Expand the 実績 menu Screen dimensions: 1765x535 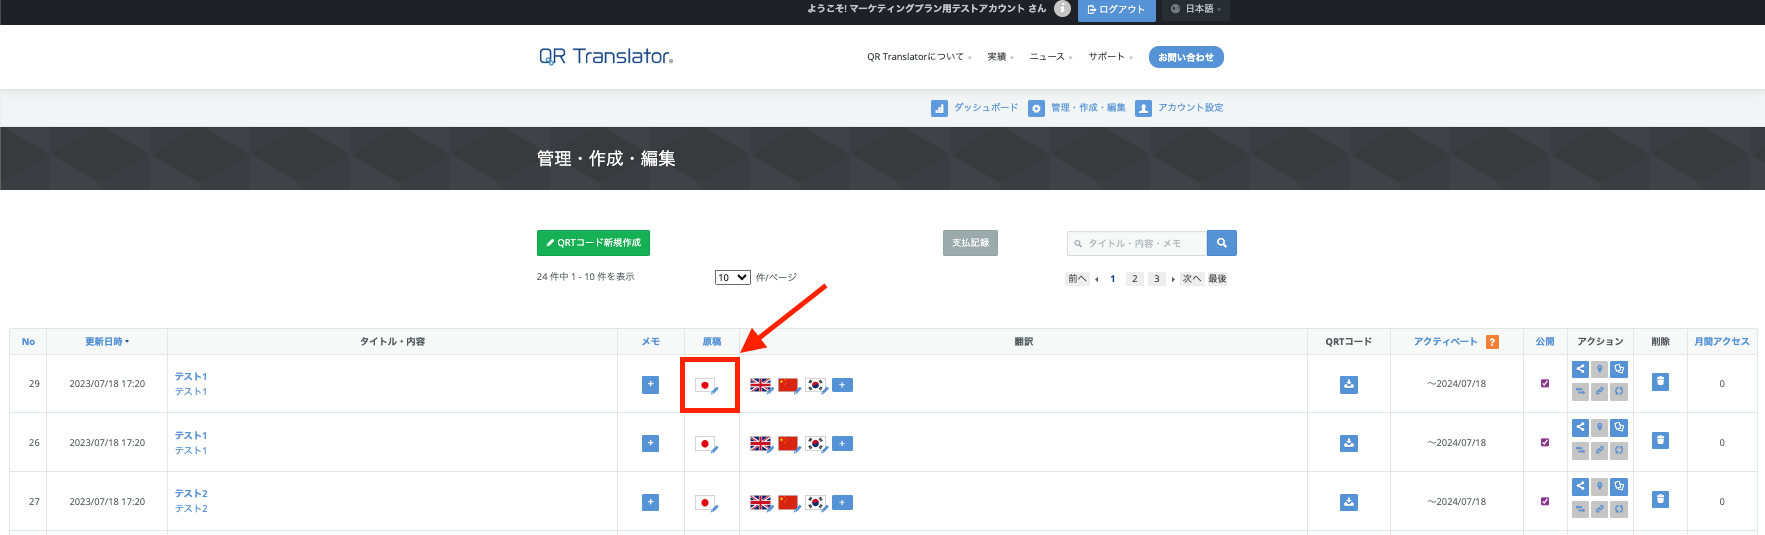[1000, 57]
